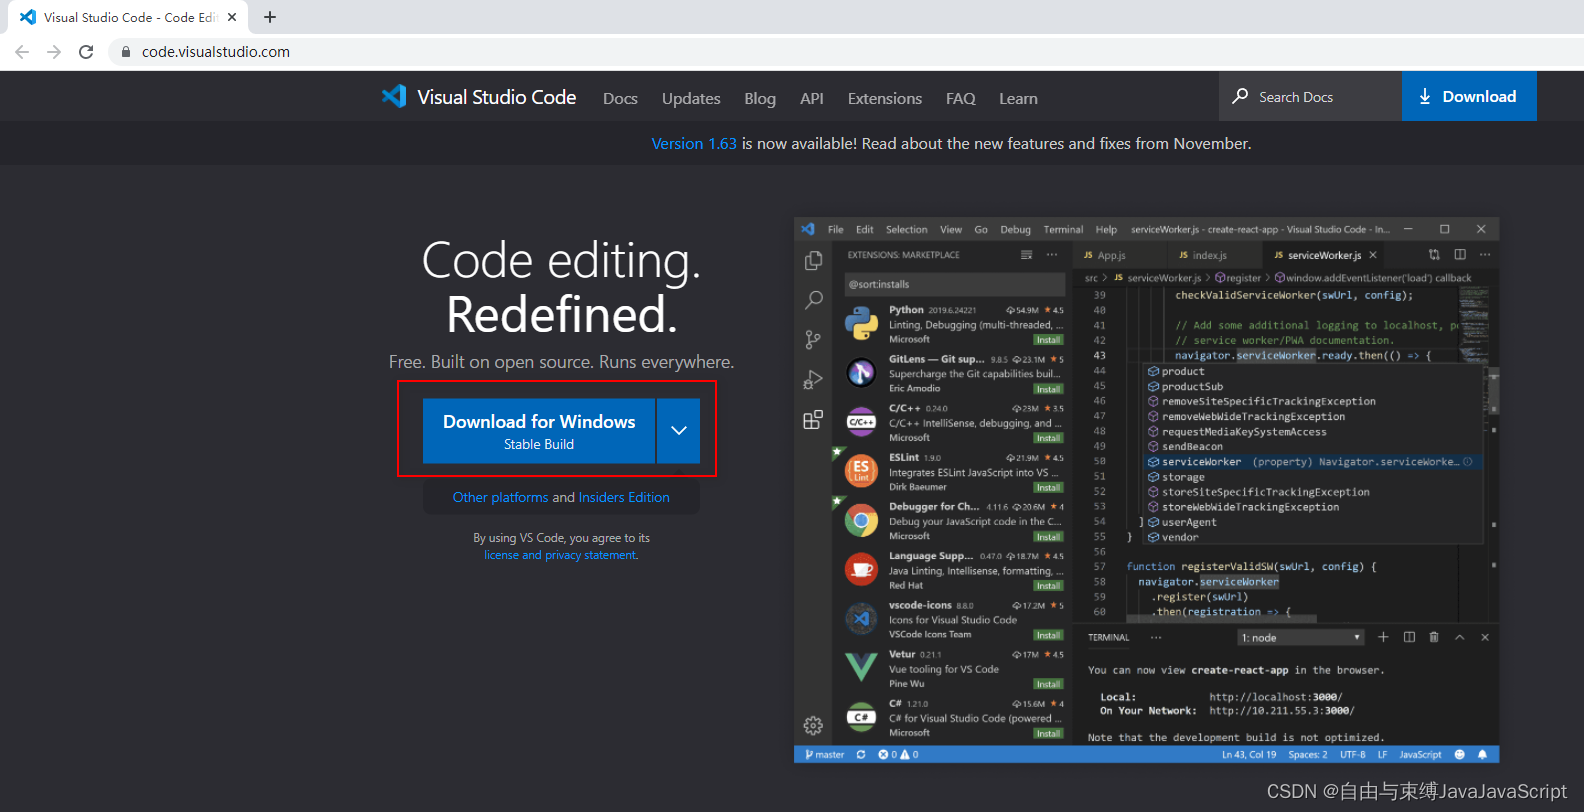Click the master branch status item
This screenshot has width=1584, height=812.
(825, 755)
